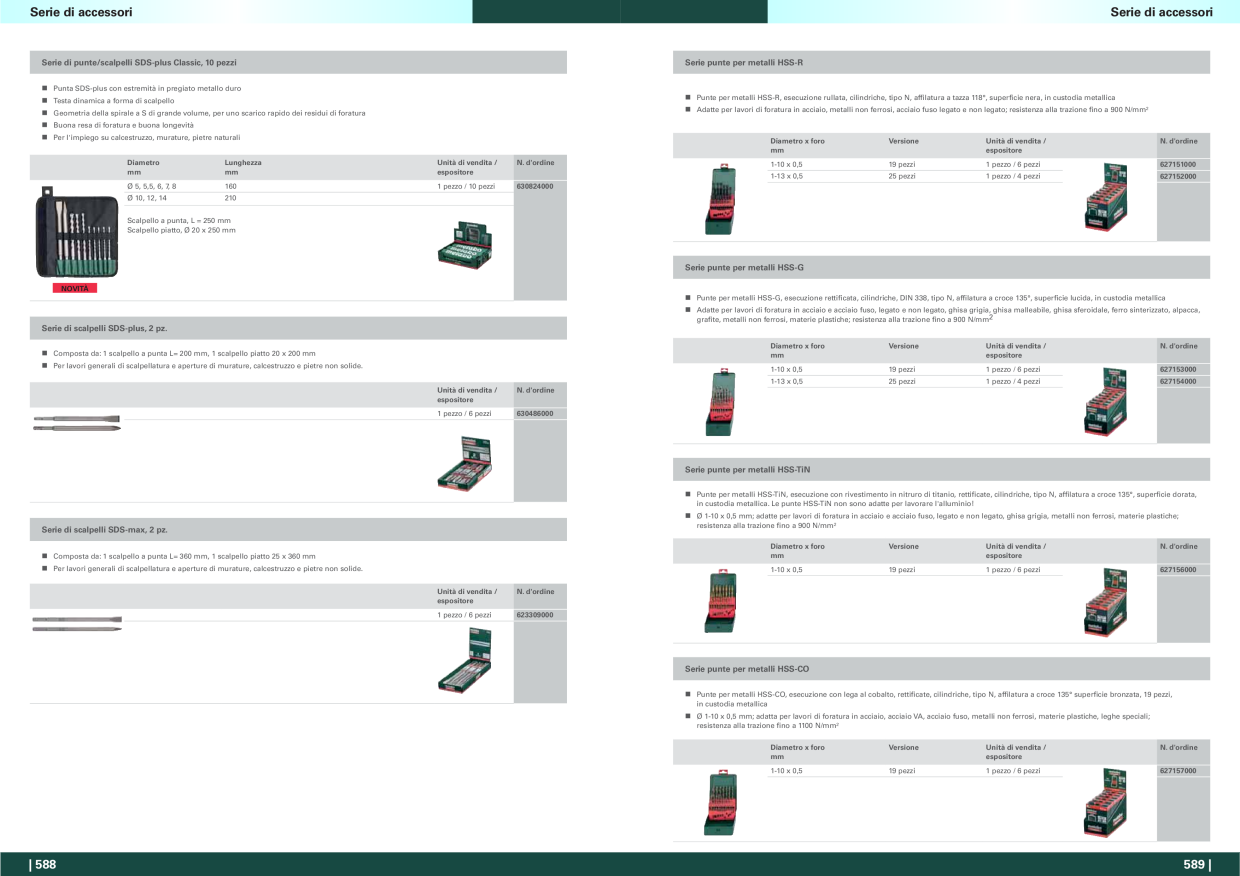Click '1 pezzo / 4 pezzi' in the HSS-R table
Viewport: 1240px width, 876px height.
[1013, 176]
